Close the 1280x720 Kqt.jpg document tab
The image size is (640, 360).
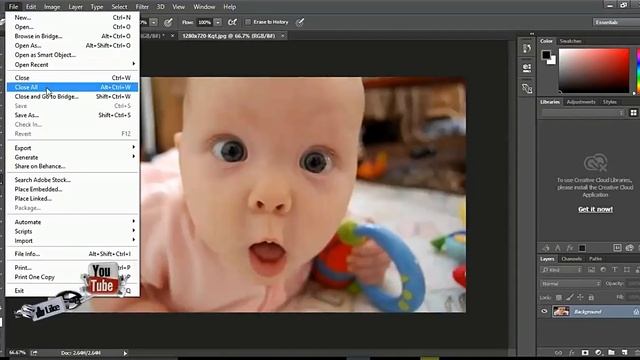[282, 36]
